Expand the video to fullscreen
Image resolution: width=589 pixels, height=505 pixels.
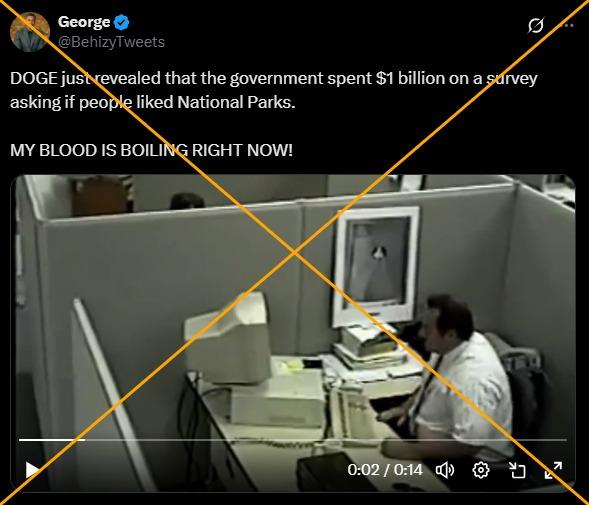553,470
